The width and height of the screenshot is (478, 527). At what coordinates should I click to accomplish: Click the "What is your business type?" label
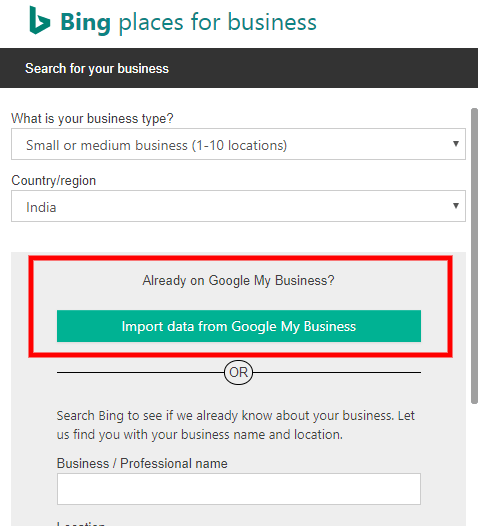(x=92, y=119)
